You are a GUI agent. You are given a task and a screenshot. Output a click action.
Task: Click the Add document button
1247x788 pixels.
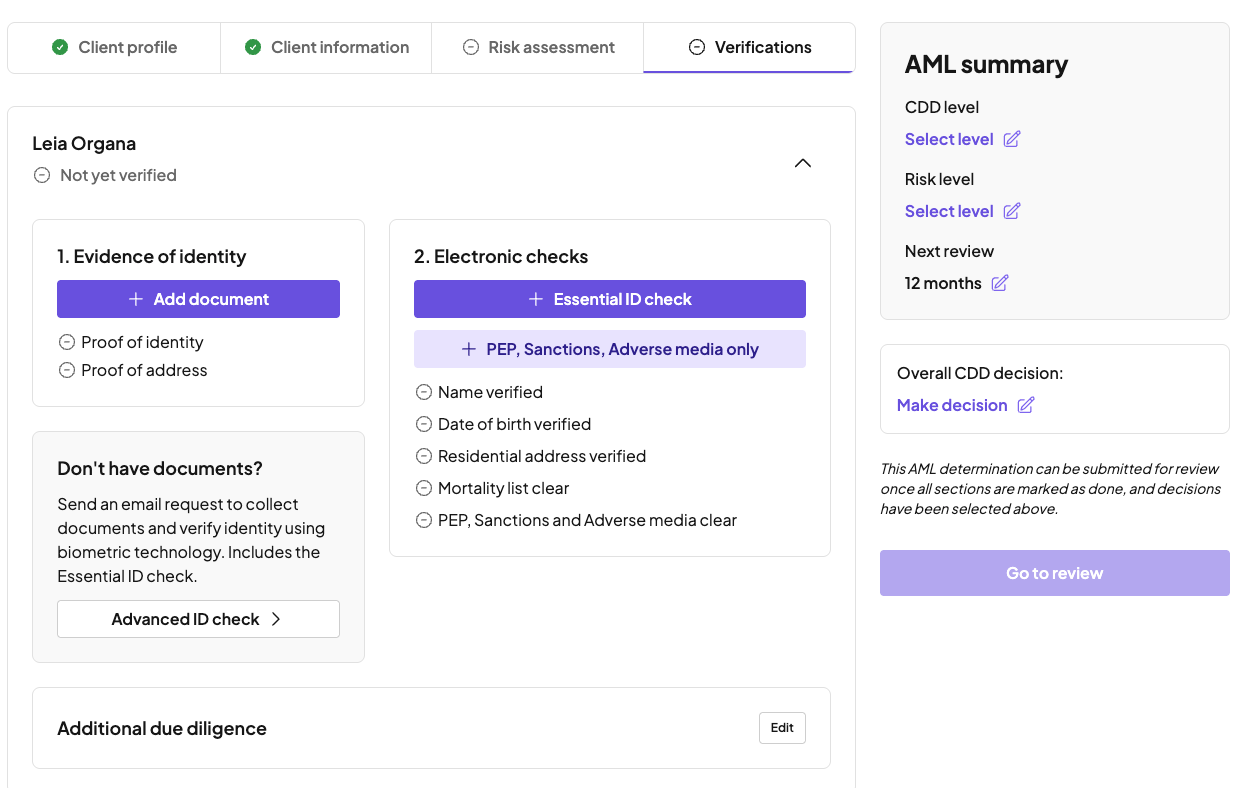[x=198, y=299]
